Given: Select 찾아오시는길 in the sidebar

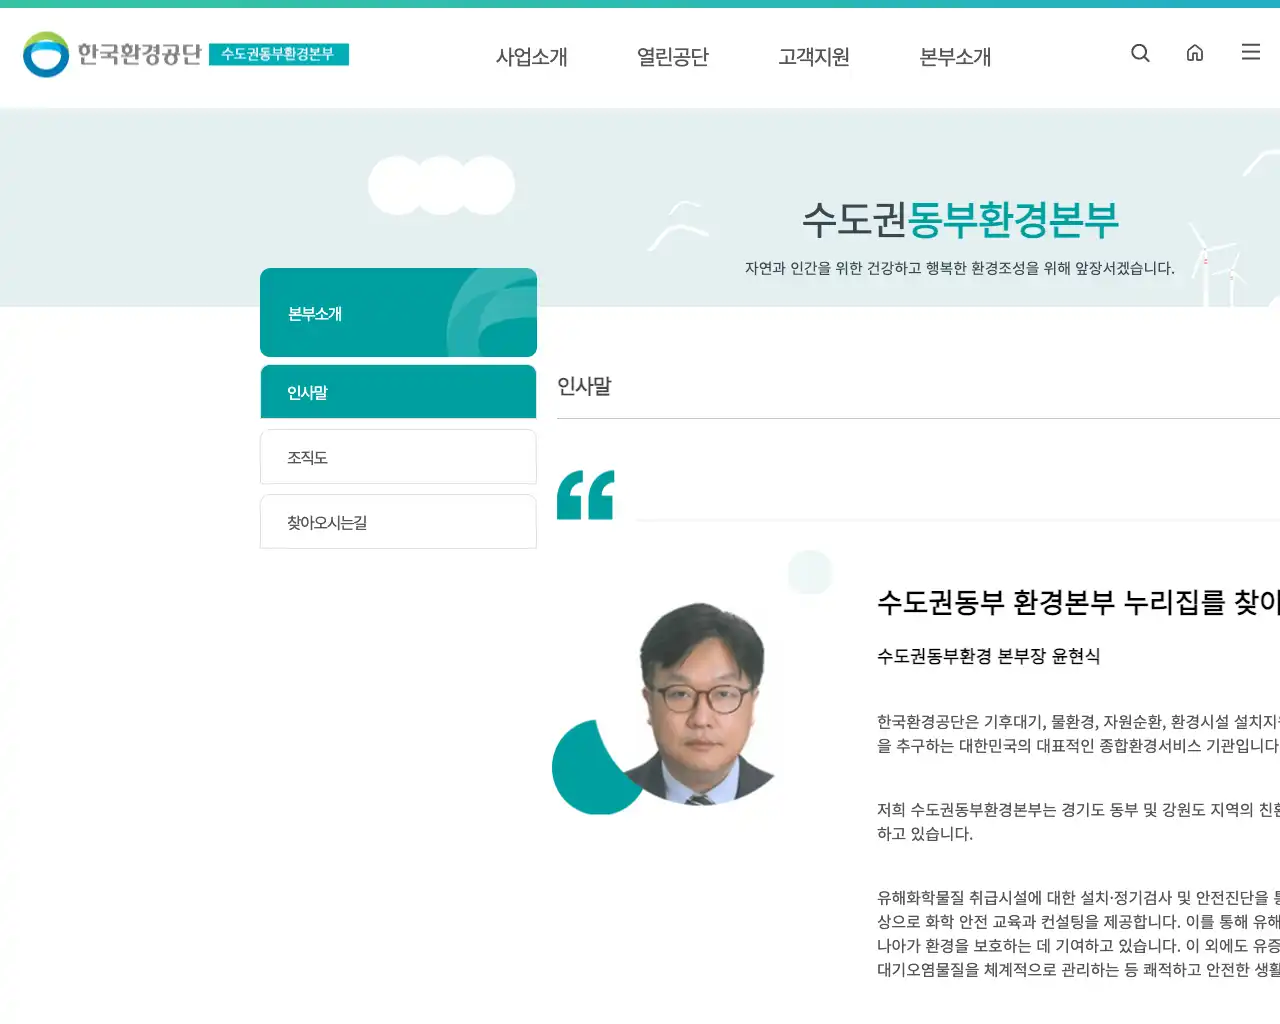Looking at the screenshot, I should [398, 521].
